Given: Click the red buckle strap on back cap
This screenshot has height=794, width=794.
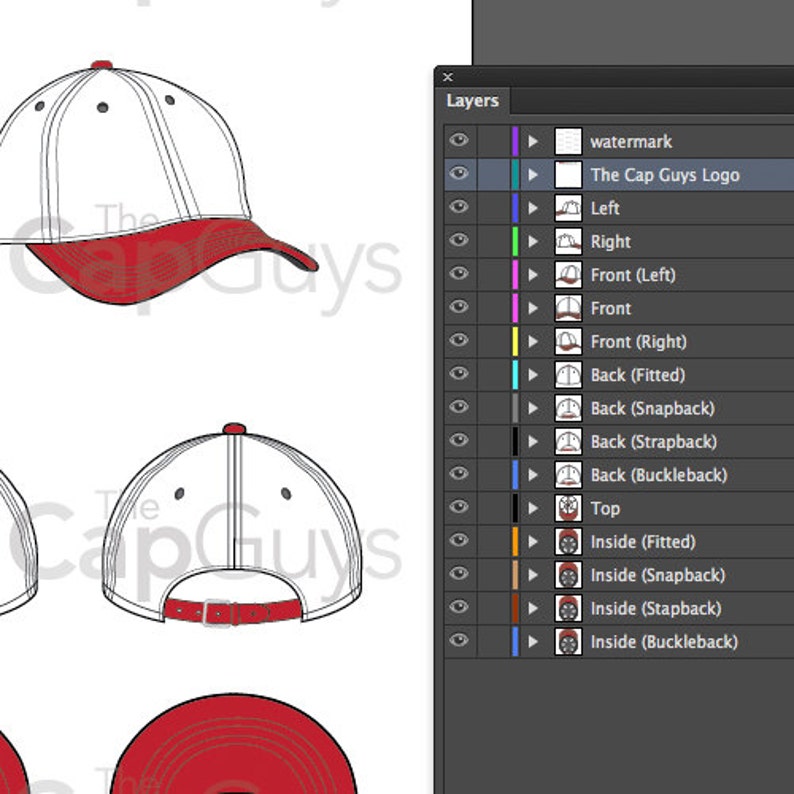Looking at the screenshot, I should tap(233, 611).
